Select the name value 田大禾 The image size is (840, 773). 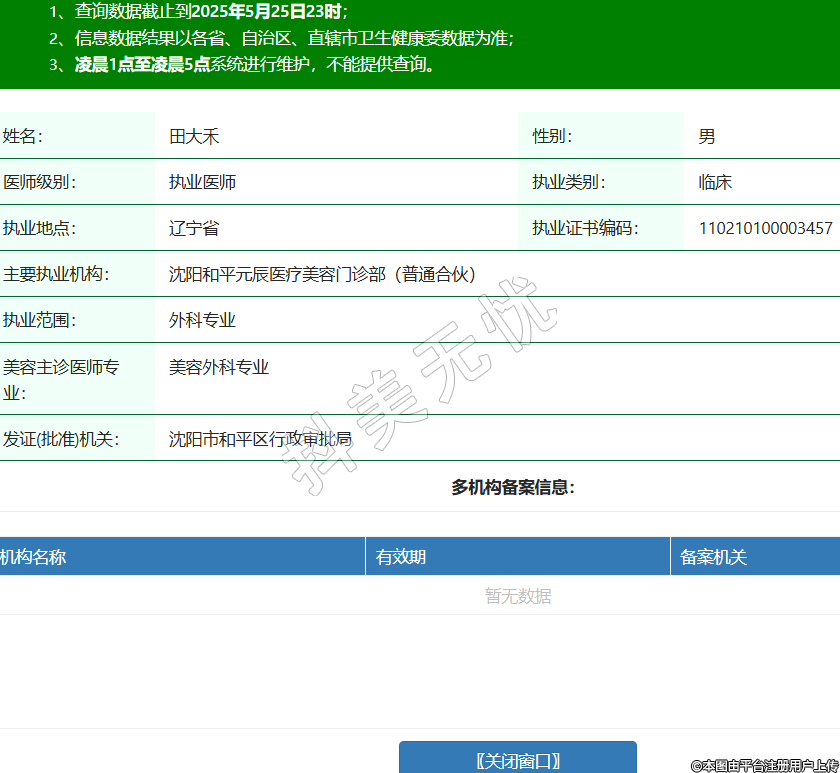pos(194,136)
